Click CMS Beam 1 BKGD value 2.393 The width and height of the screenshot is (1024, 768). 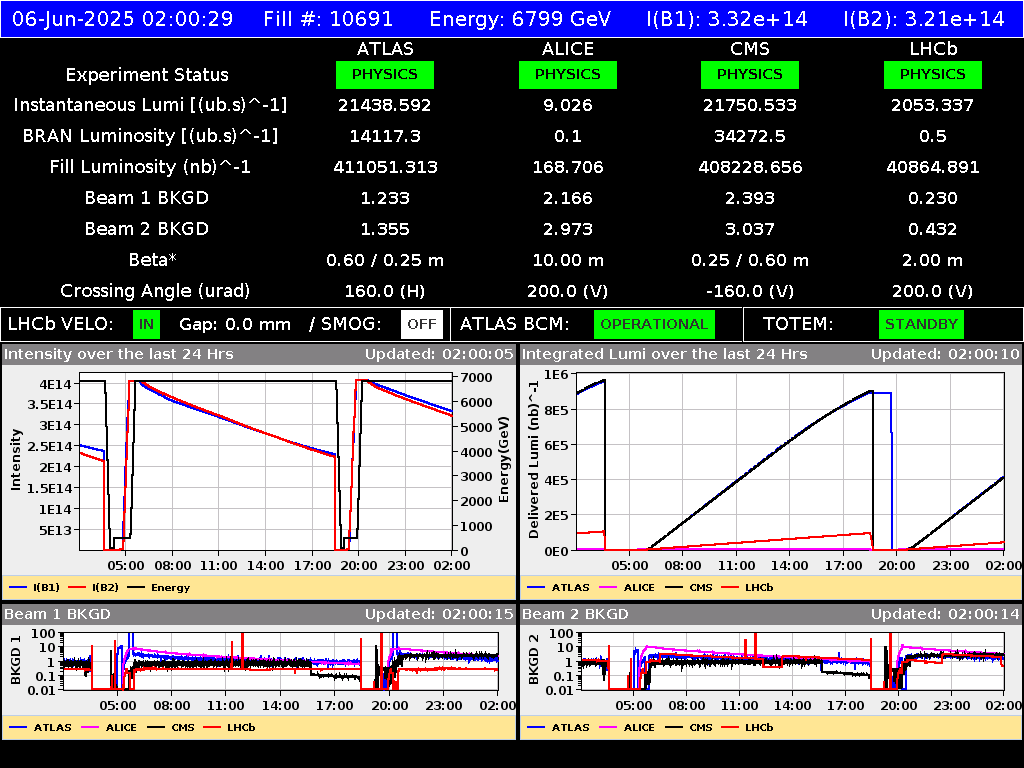[x=750, y=198]
